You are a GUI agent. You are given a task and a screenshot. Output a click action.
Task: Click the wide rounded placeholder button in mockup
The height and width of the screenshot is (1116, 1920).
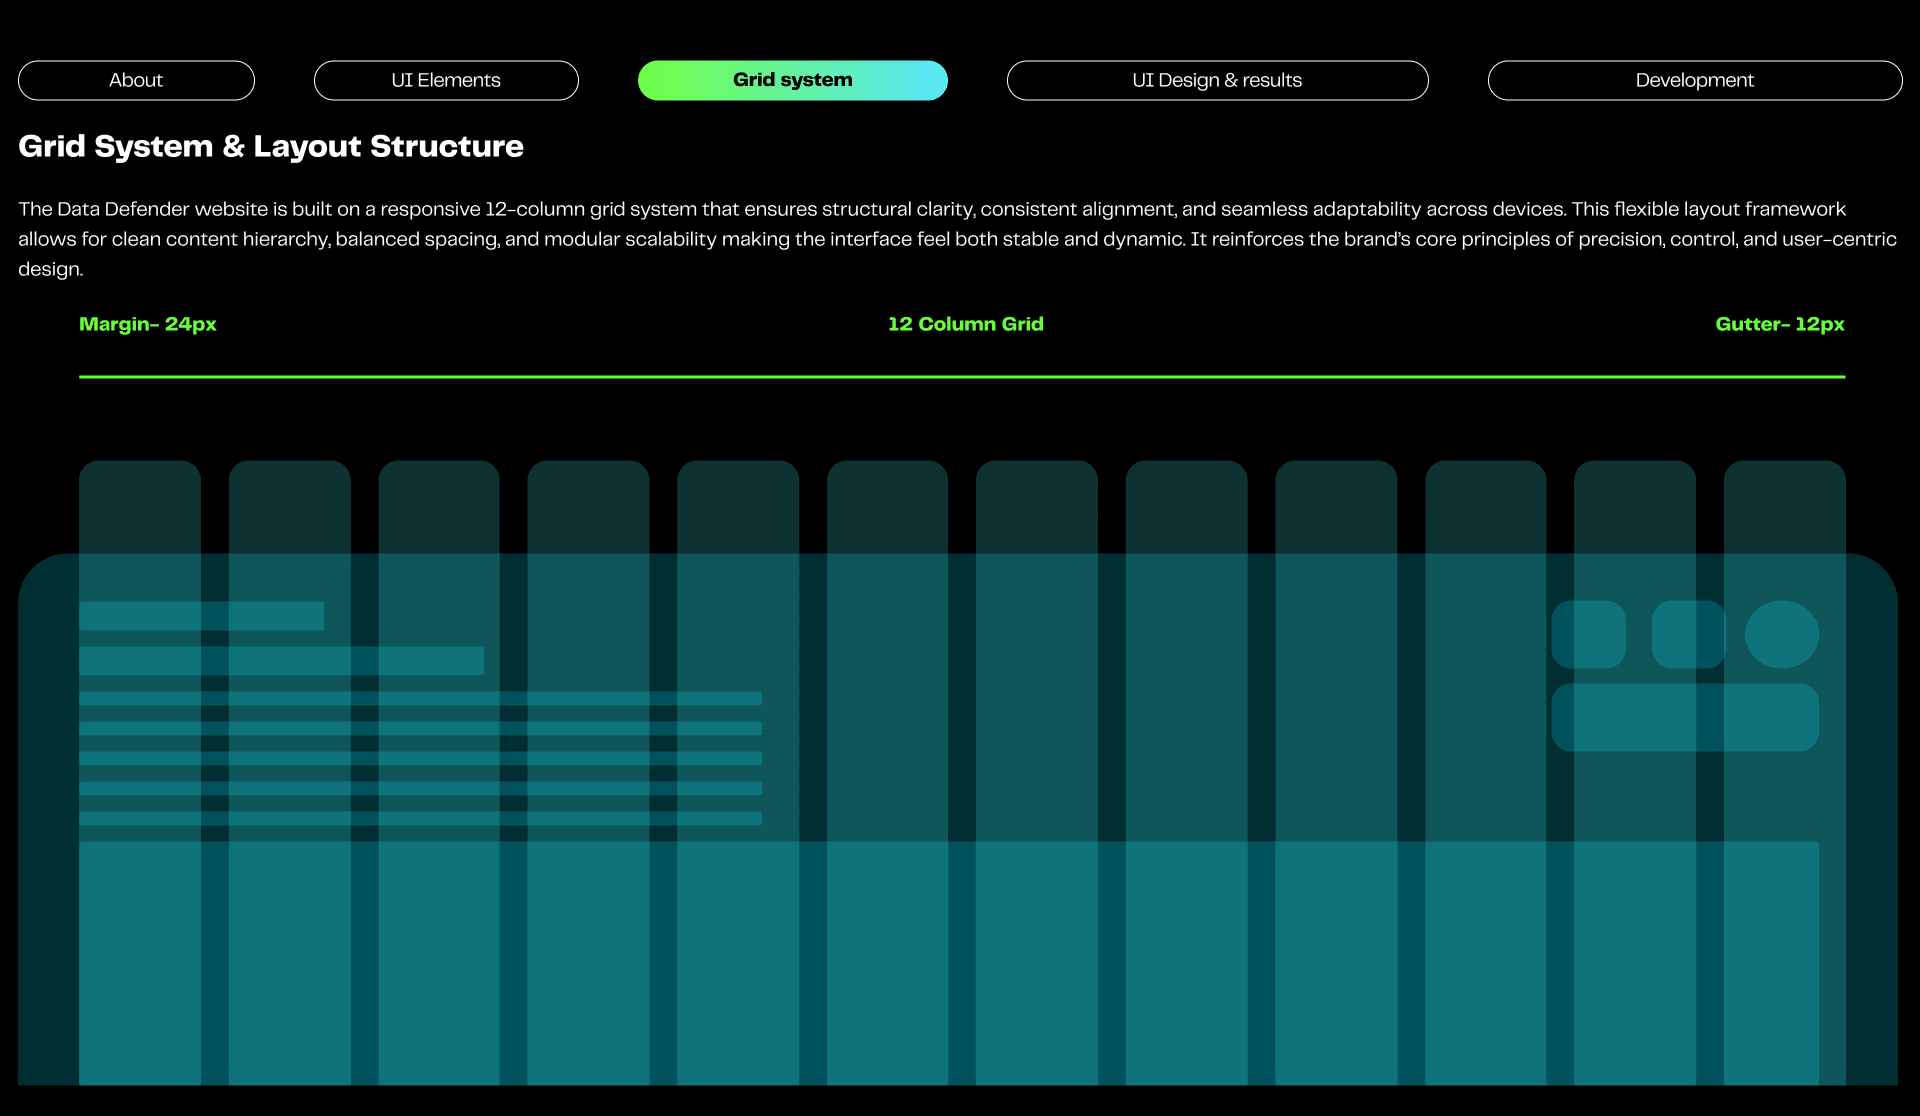[x=1684, y=717]
